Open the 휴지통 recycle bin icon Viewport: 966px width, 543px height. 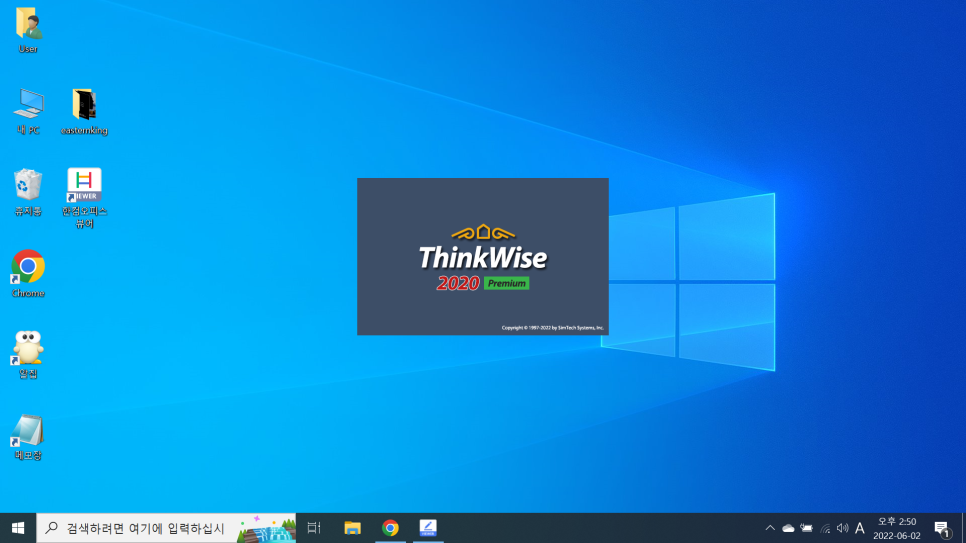tap(28, 192)
